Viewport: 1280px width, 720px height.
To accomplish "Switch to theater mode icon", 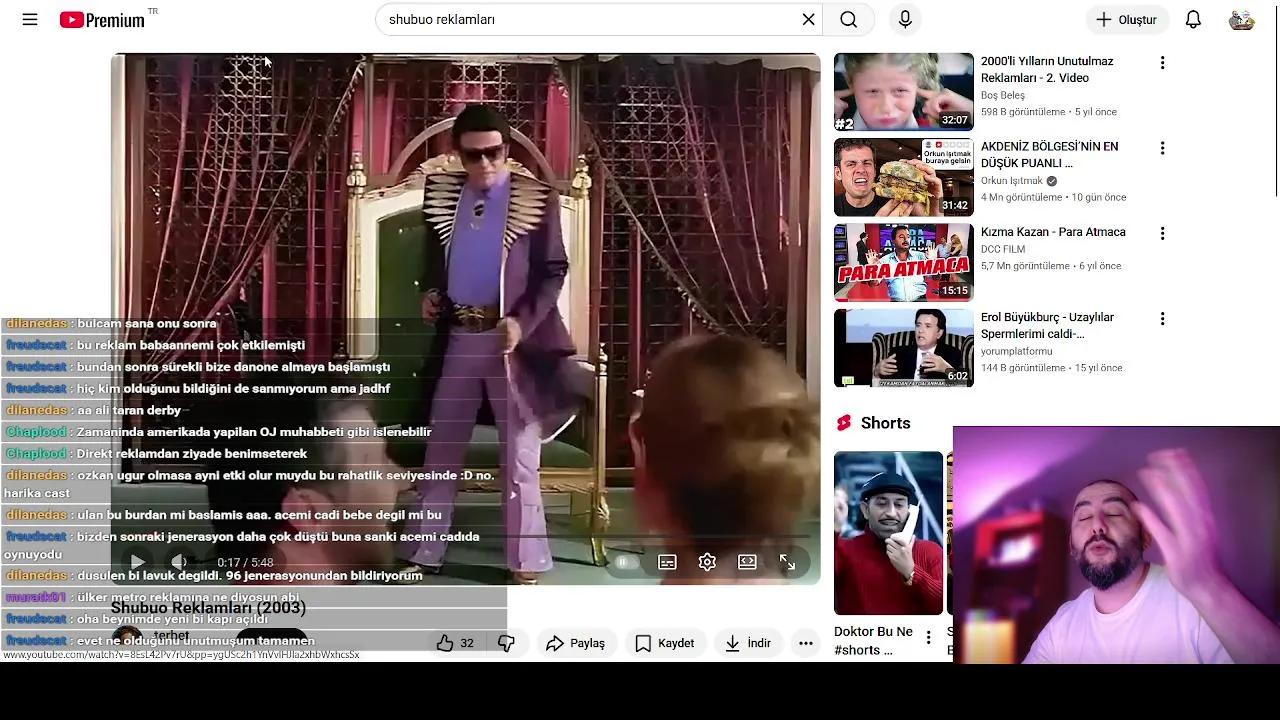I will pyautogui.click(x=747, y=562).
